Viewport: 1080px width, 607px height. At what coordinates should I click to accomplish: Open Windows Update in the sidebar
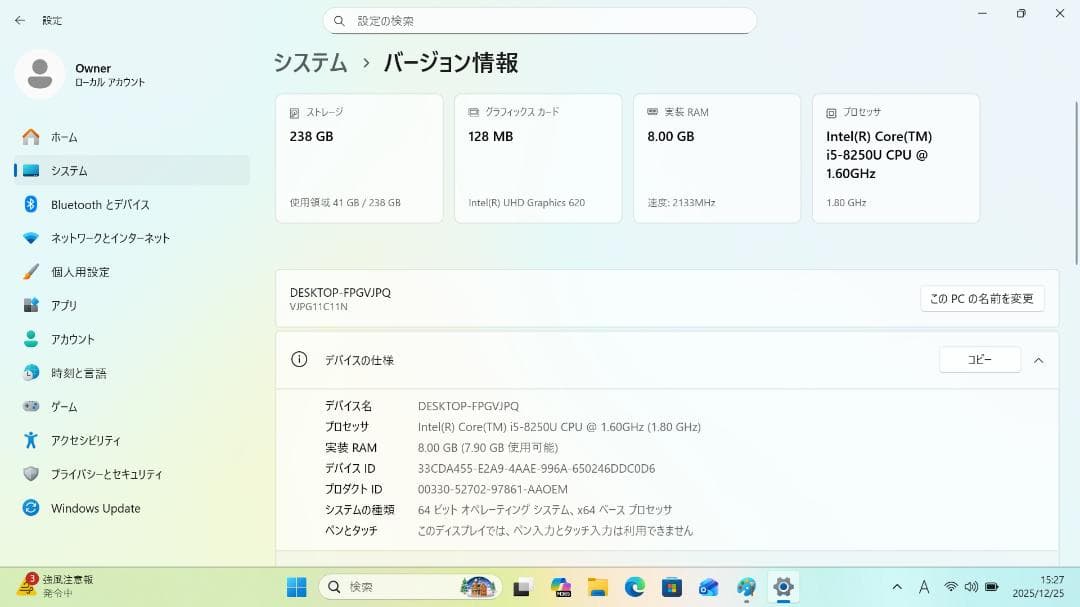[95, 508]
